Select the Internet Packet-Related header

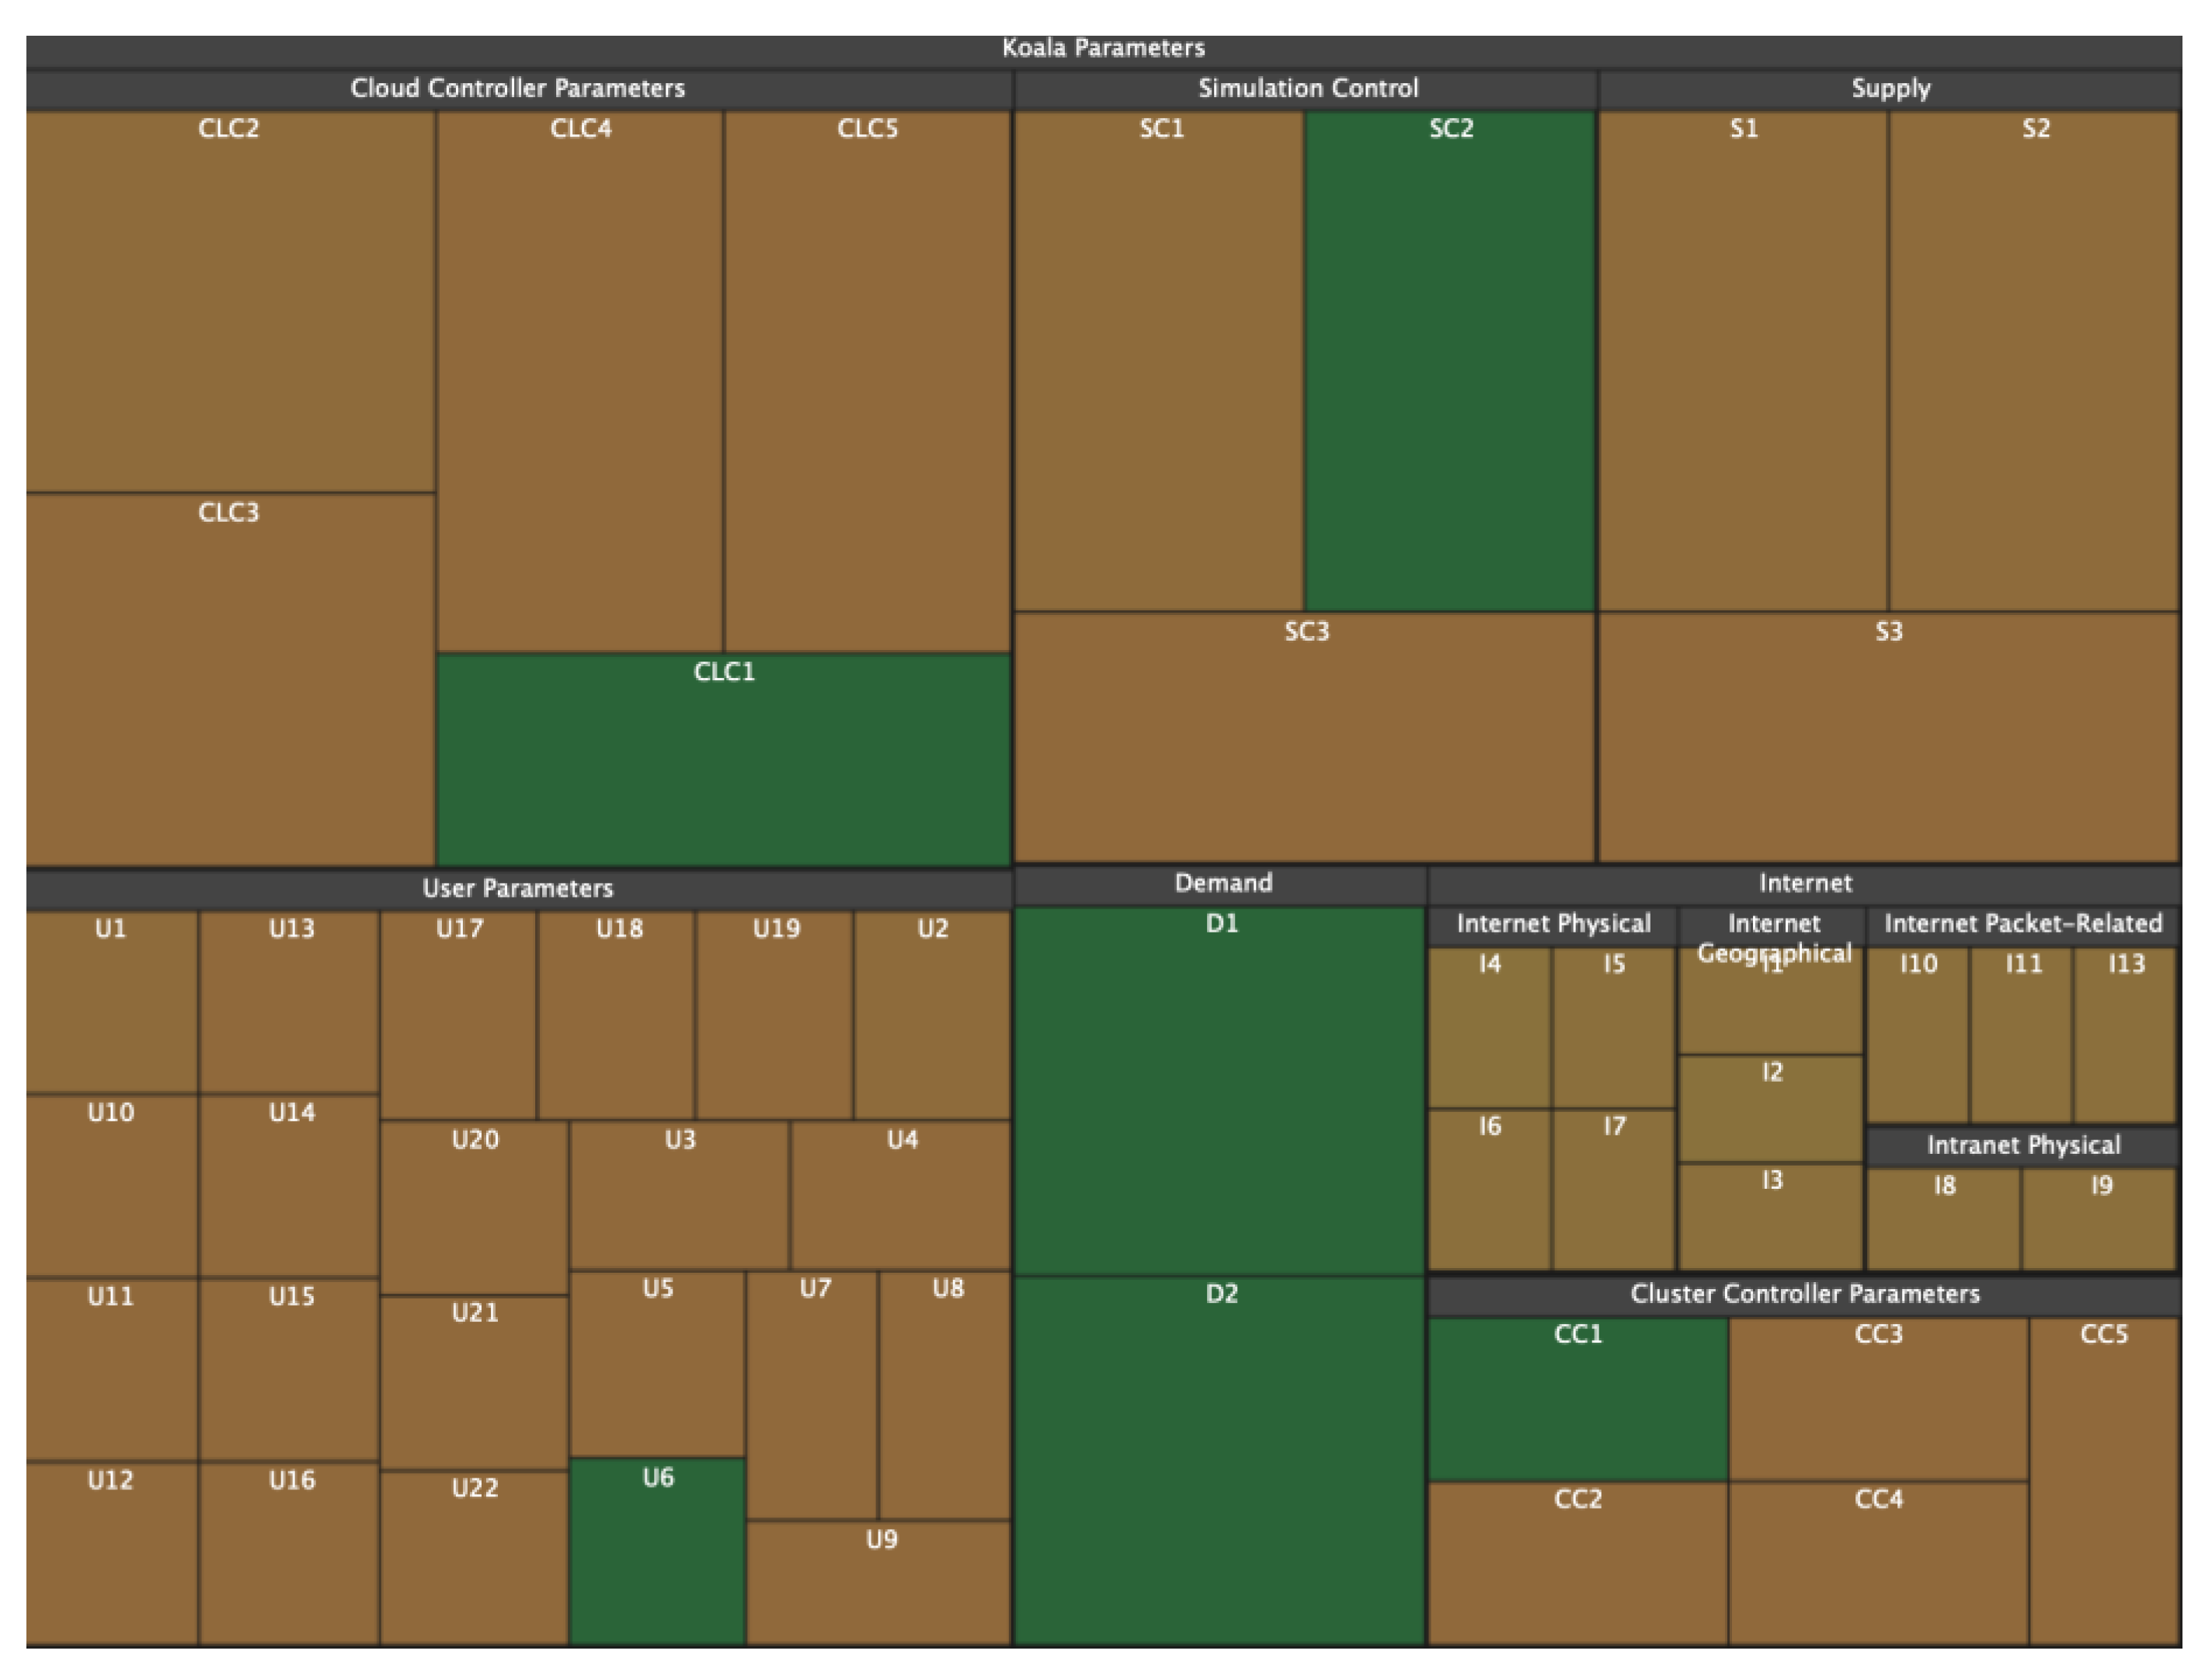click(x=2022, y=923)
